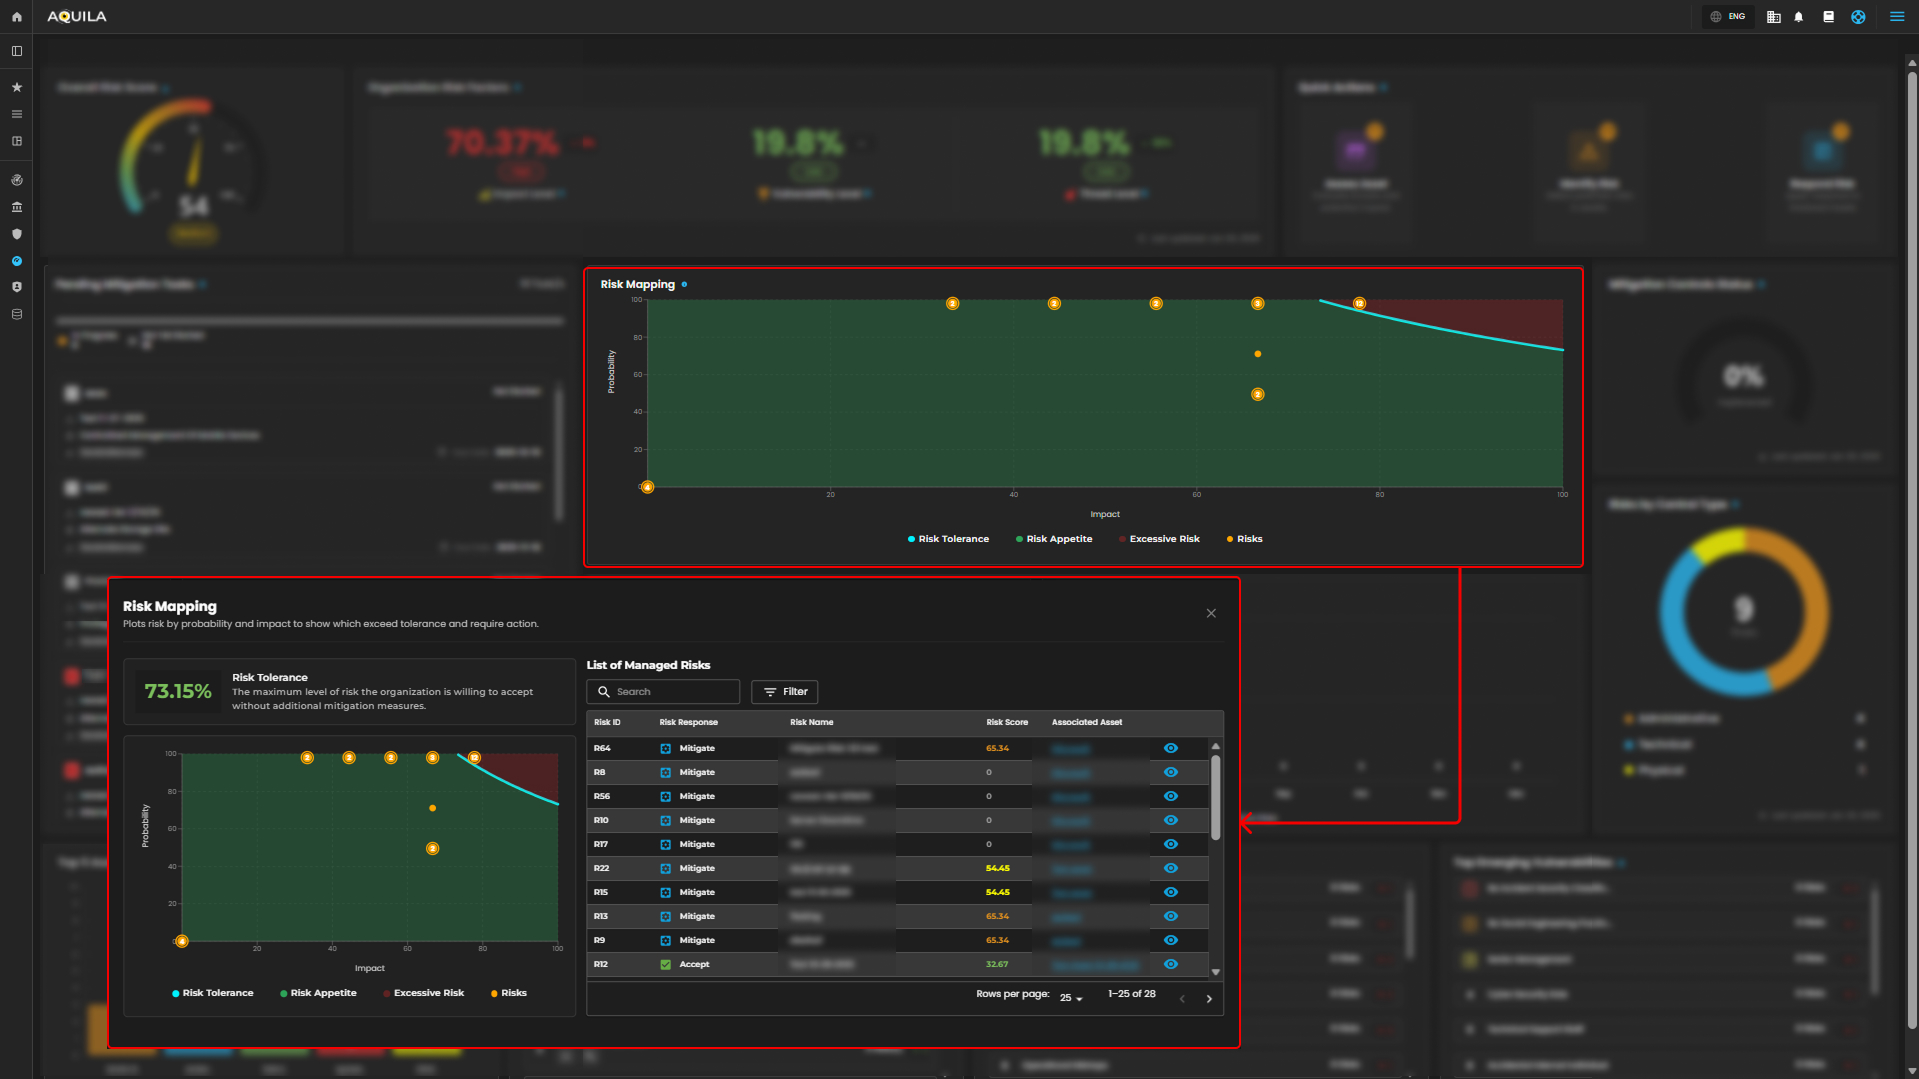The height and width of the screenshot is (1079, 1919).
Task: Expand the top-right hamburger menu
Action: 1896,17
